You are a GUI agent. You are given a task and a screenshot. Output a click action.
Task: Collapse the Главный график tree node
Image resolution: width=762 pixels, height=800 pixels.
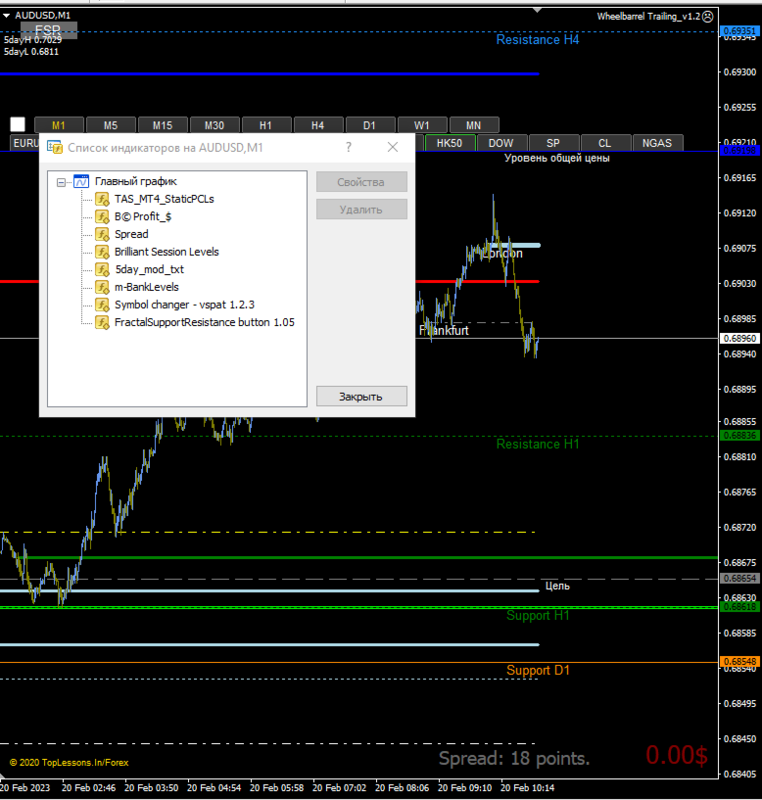(x=61, y=182)
